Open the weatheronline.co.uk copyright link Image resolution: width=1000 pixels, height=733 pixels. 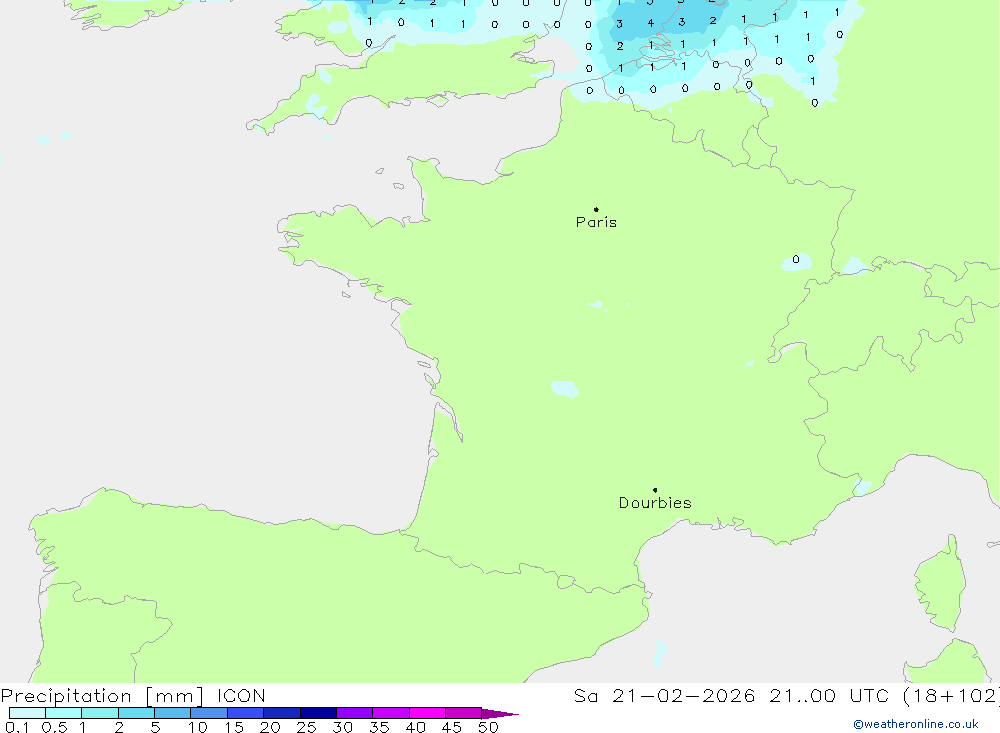pos(915,724)
